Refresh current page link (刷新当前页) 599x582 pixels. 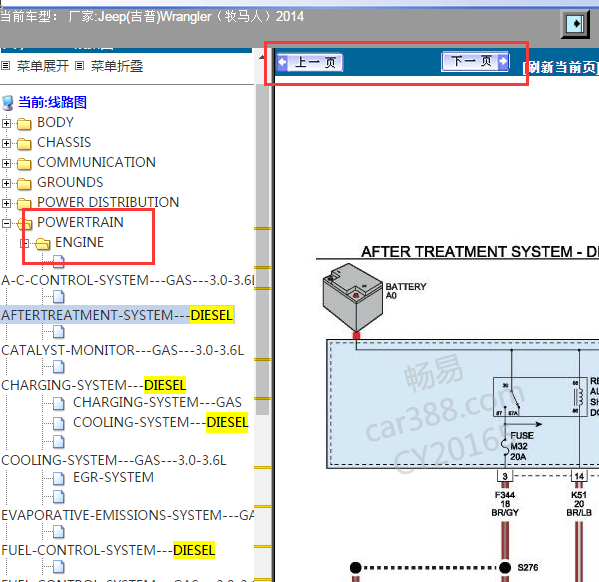click(x=560, y=68)
